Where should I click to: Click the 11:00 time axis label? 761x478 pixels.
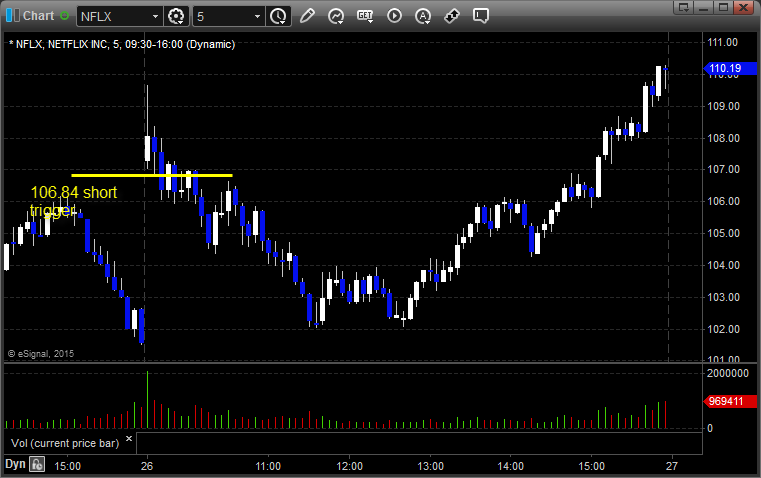coord(268,466)
